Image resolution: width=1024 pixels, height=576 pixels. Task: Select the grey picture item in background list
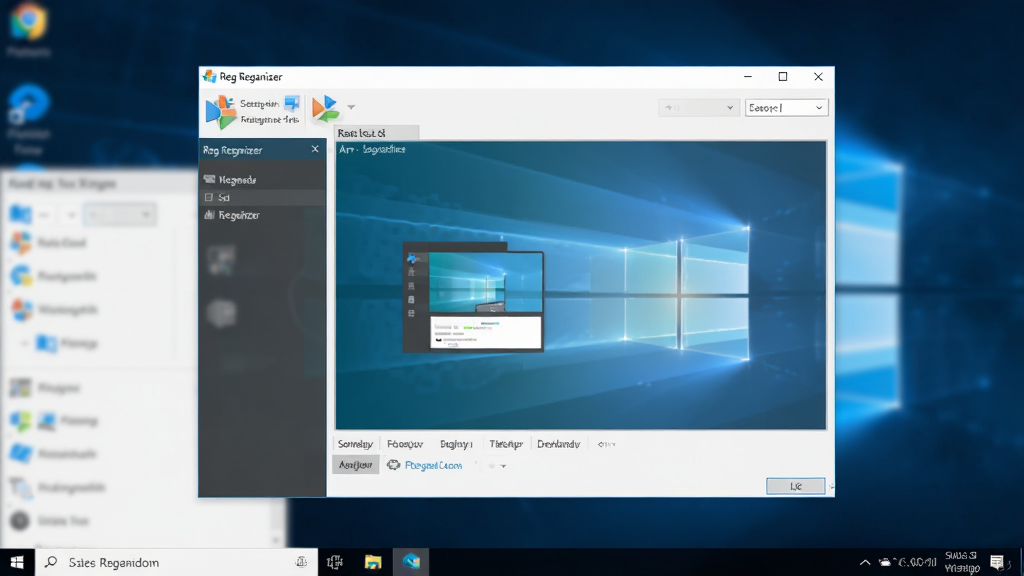click(46, 388)
